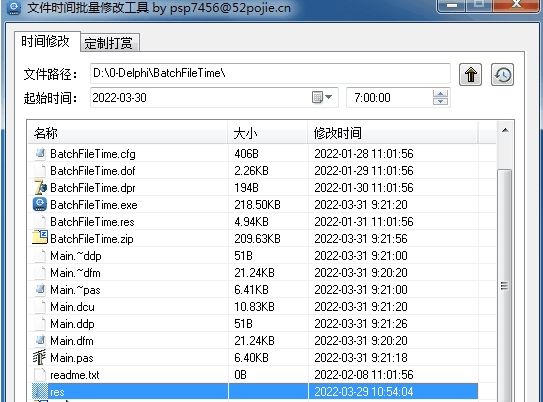Click the 2022-01-28 11:01:56 modified time
Image resolution: width=543 pixels, height=402 pixels.
[x=364, y=153]
